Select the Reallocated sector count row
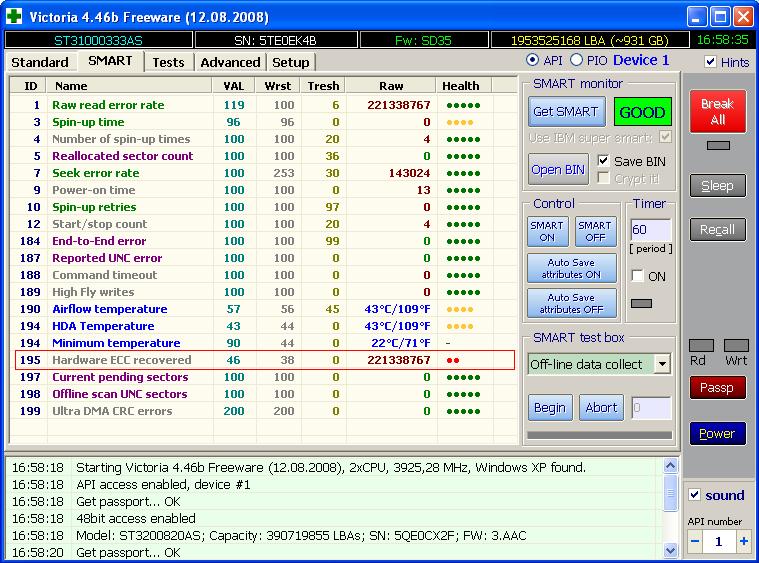The height and width of the screenshot is (563, 759). (x=263, y=156)
